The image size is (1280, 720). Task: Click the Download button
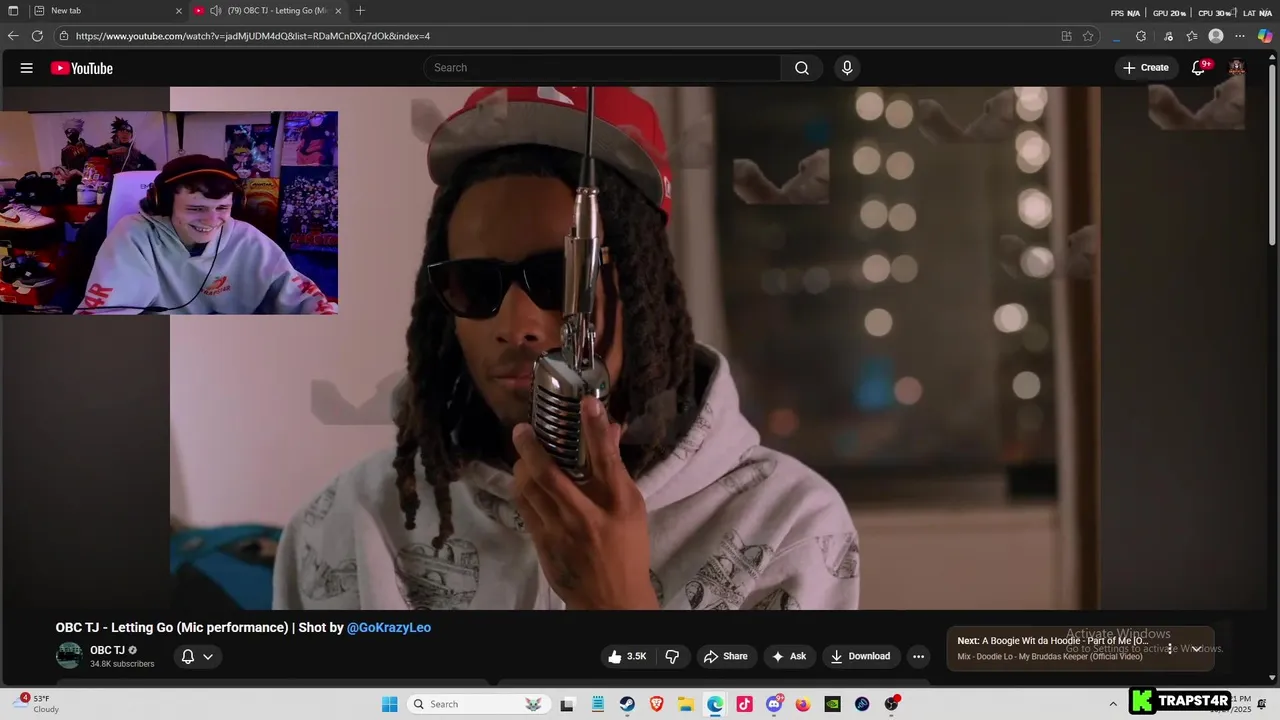[860, 657]
